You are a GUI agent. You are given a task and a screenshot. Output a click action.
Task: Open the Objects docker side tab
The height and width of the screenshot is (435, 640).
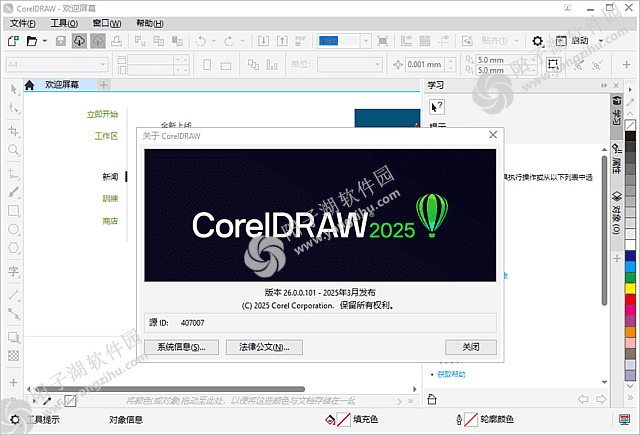point(616,212)
